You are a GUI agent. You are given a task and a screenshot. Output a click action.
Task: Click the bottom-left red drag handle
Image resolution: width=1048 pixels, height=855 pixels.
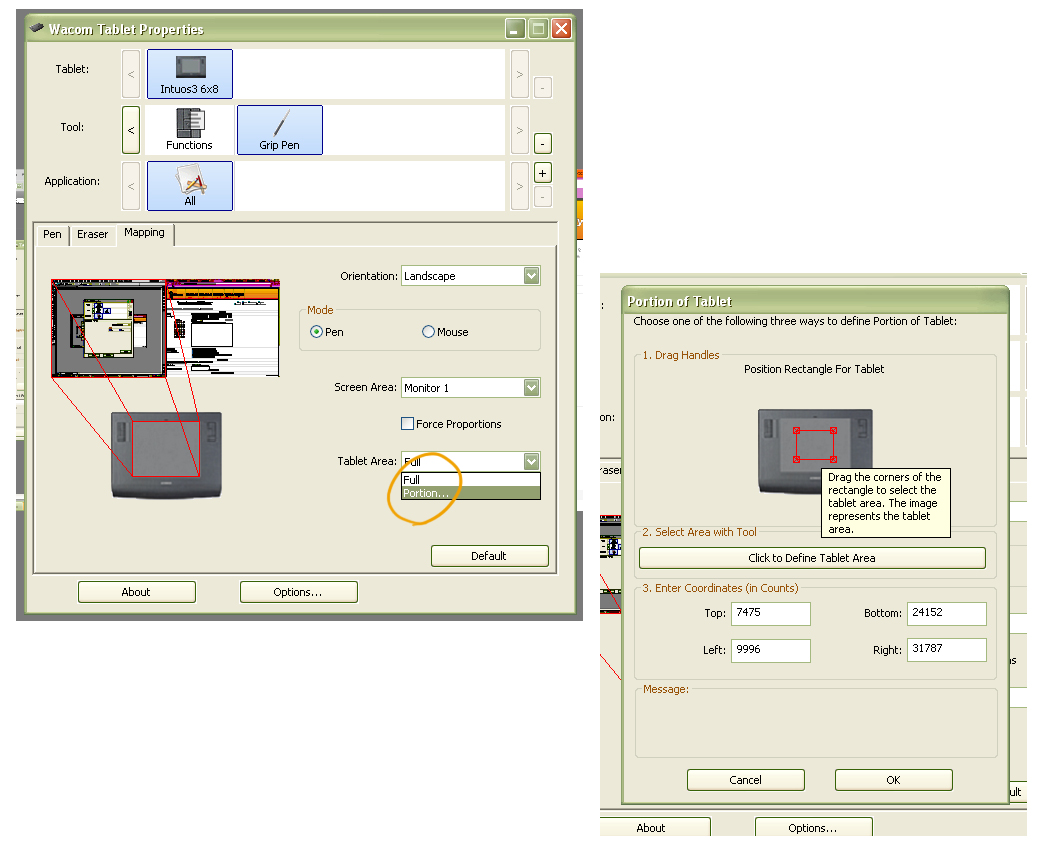tap(796, 459)
